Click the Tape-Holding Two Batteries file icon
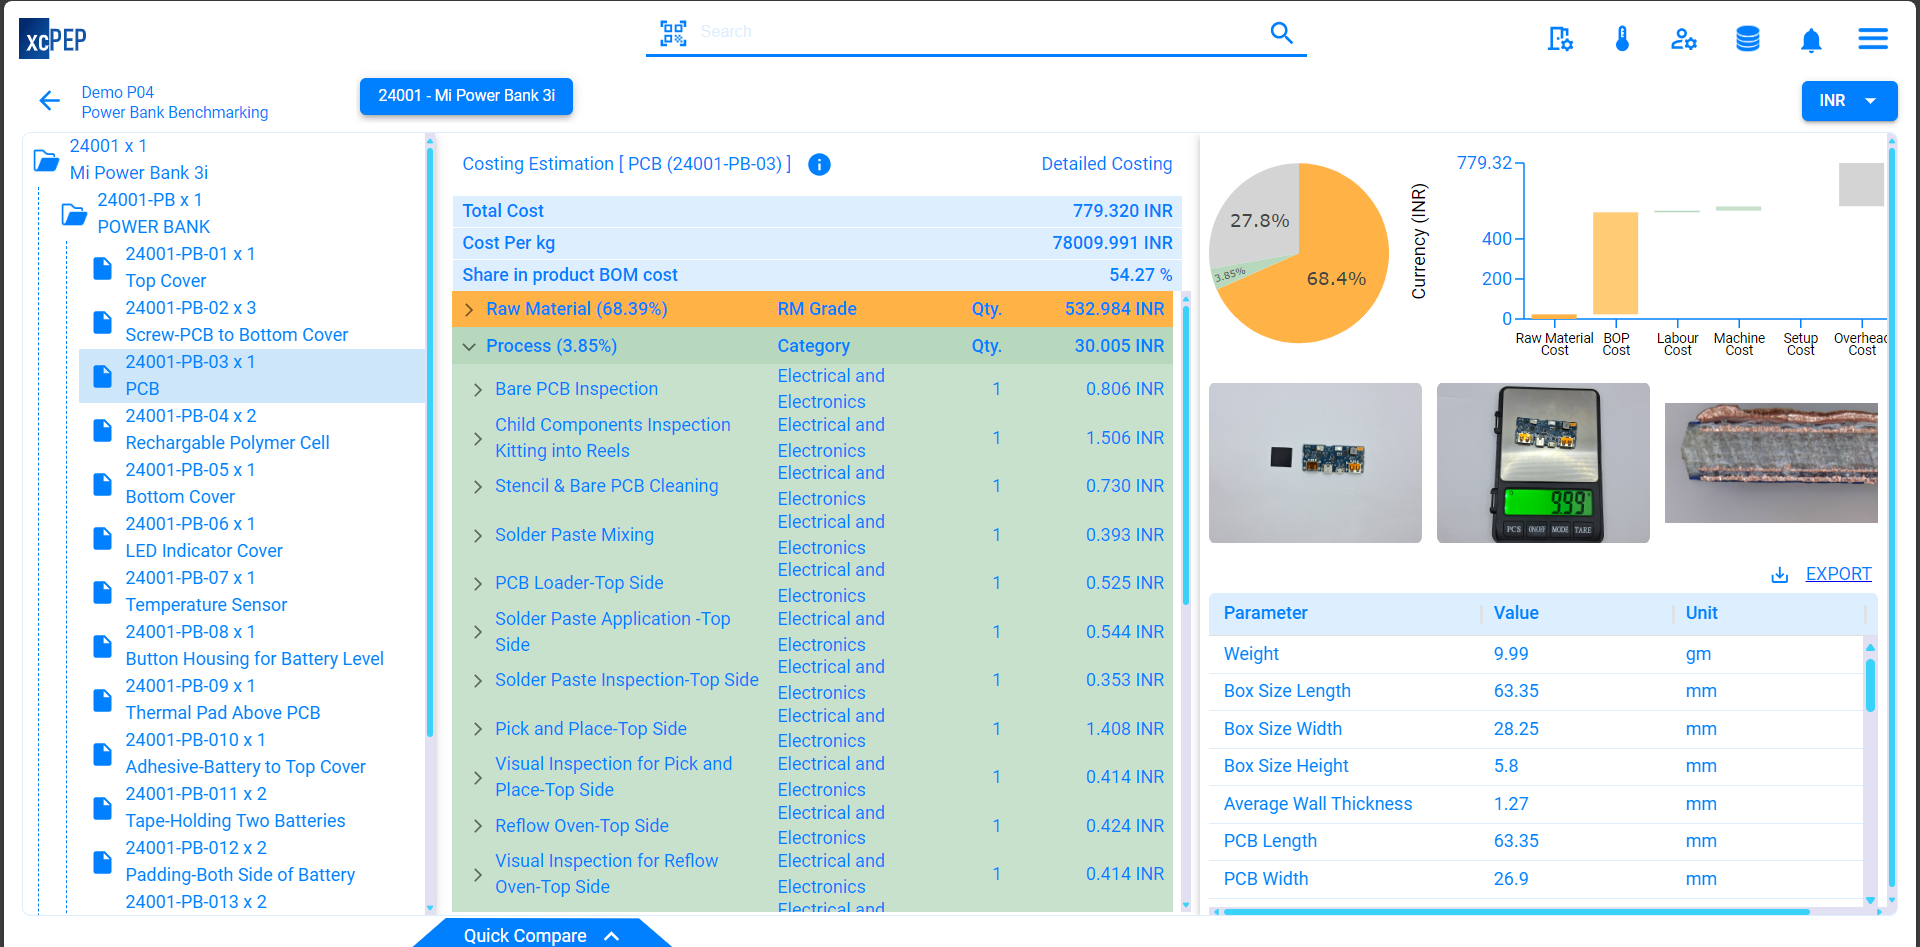Screen dimensions: 1920x947 [x=102, y=808]
